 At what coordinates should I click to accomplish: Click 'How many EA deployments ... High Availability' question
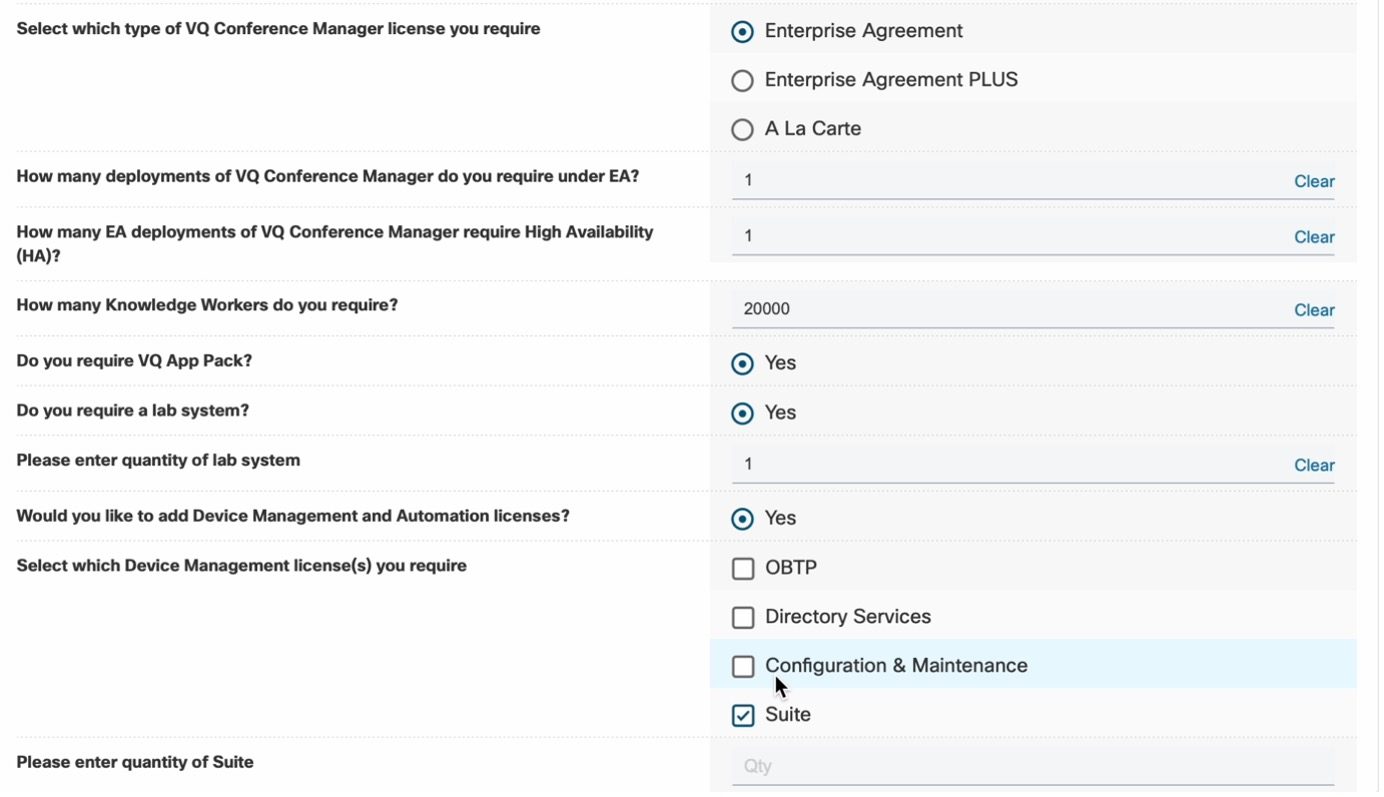[336, 245]
